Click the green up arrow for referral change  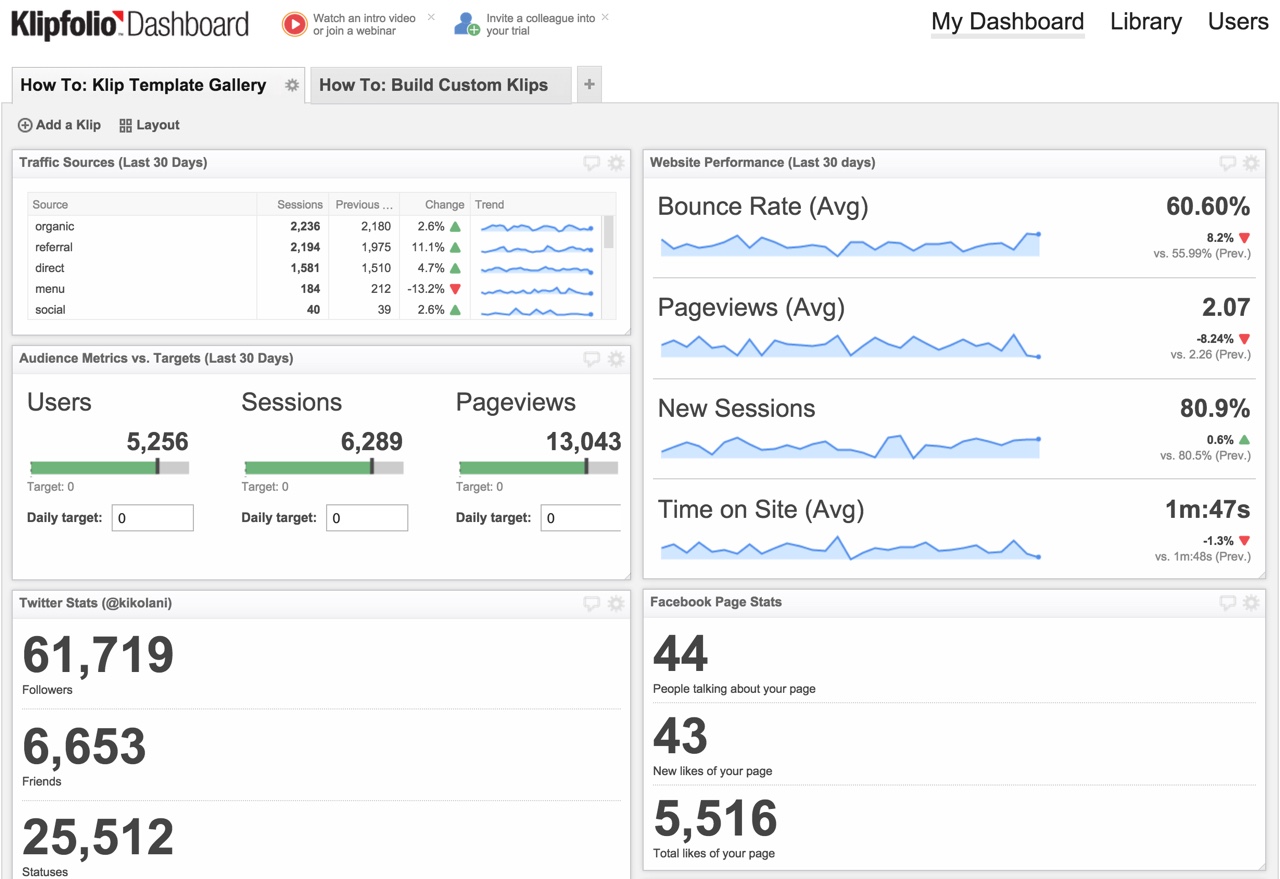point(455,247)
